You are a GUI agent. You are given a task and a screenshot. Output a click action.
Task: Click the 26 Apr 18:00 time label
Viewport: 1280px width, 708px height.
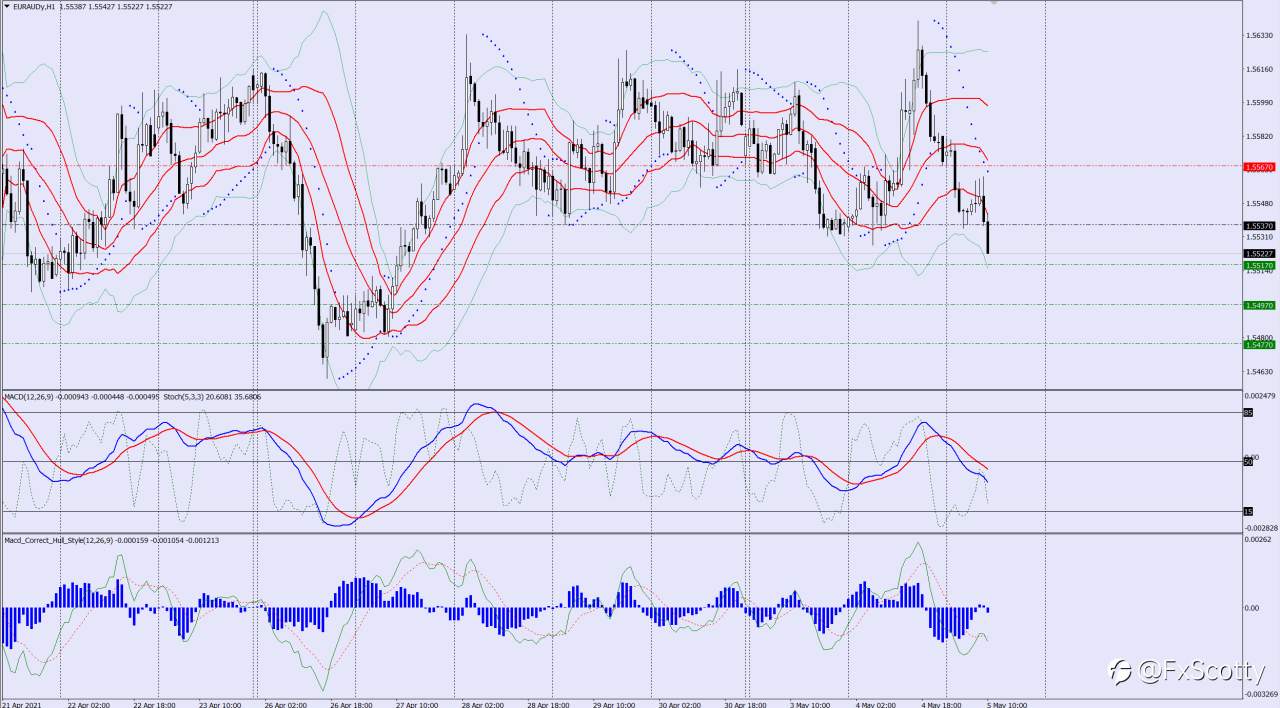352,703
